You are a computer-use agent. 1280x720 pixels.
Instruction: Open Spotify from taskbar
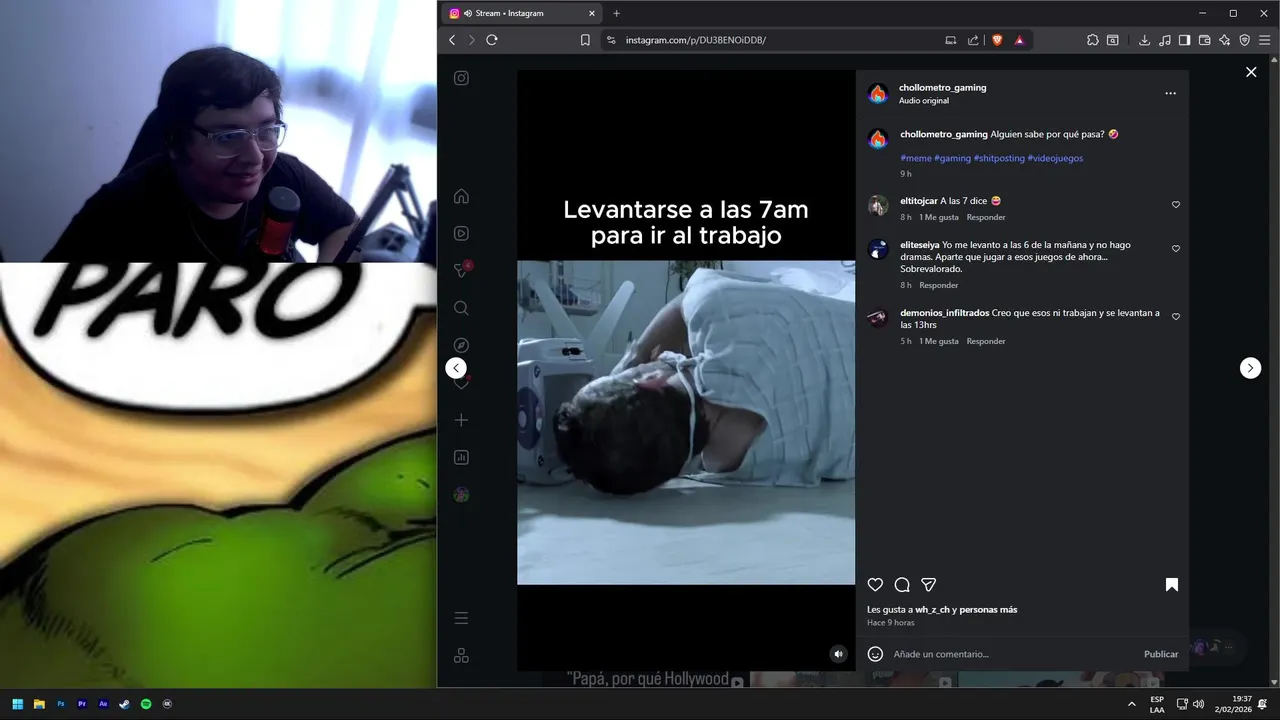click(146, 704)
